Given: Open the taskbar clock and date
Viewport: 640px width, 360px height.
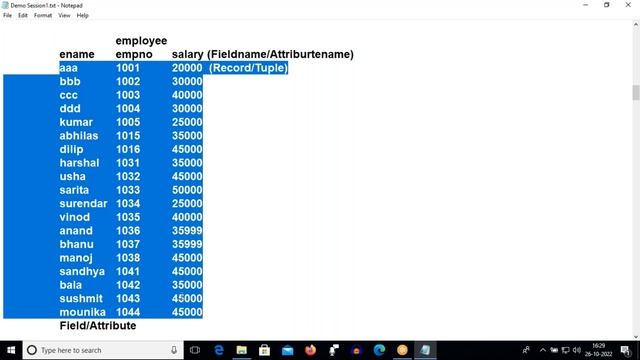Looking at the screenshot, I should pos(598,350).
